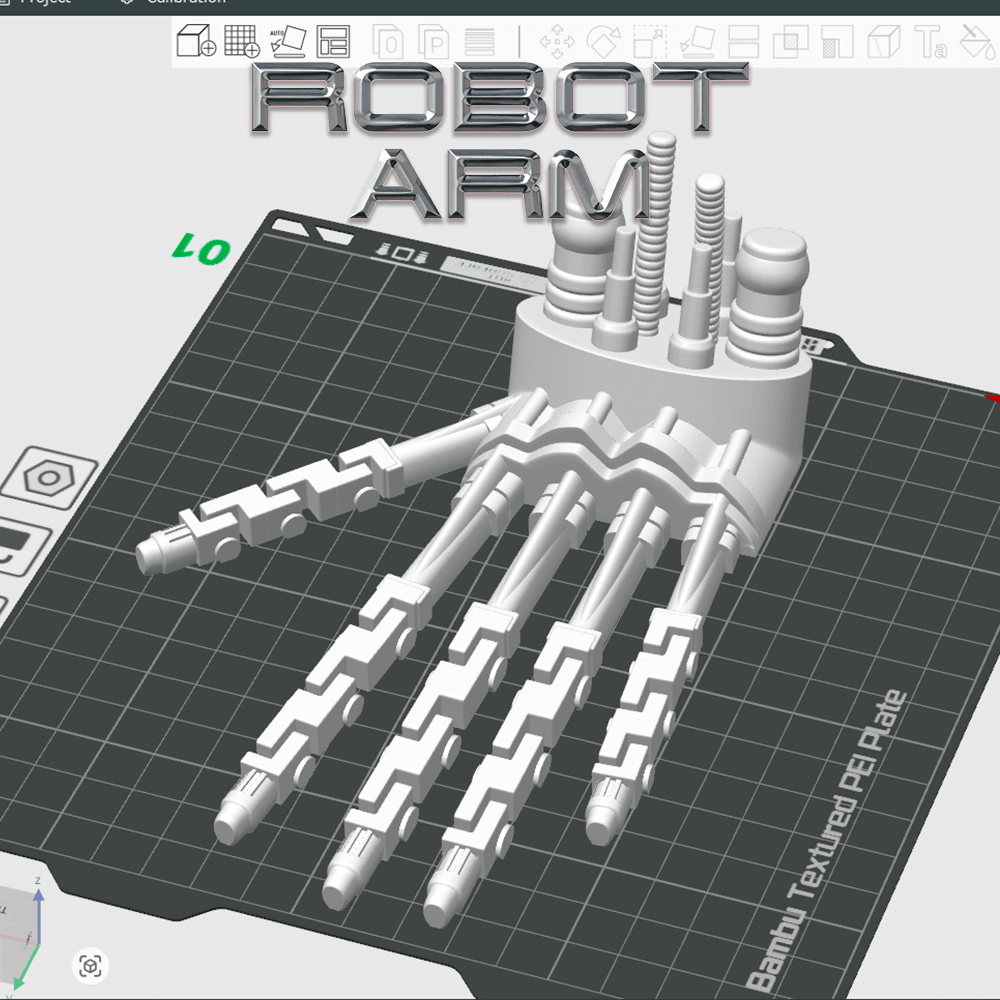The image size is (1000, 1000).
Task: Select the Seam painting cube icon
Action: (883, 42)
